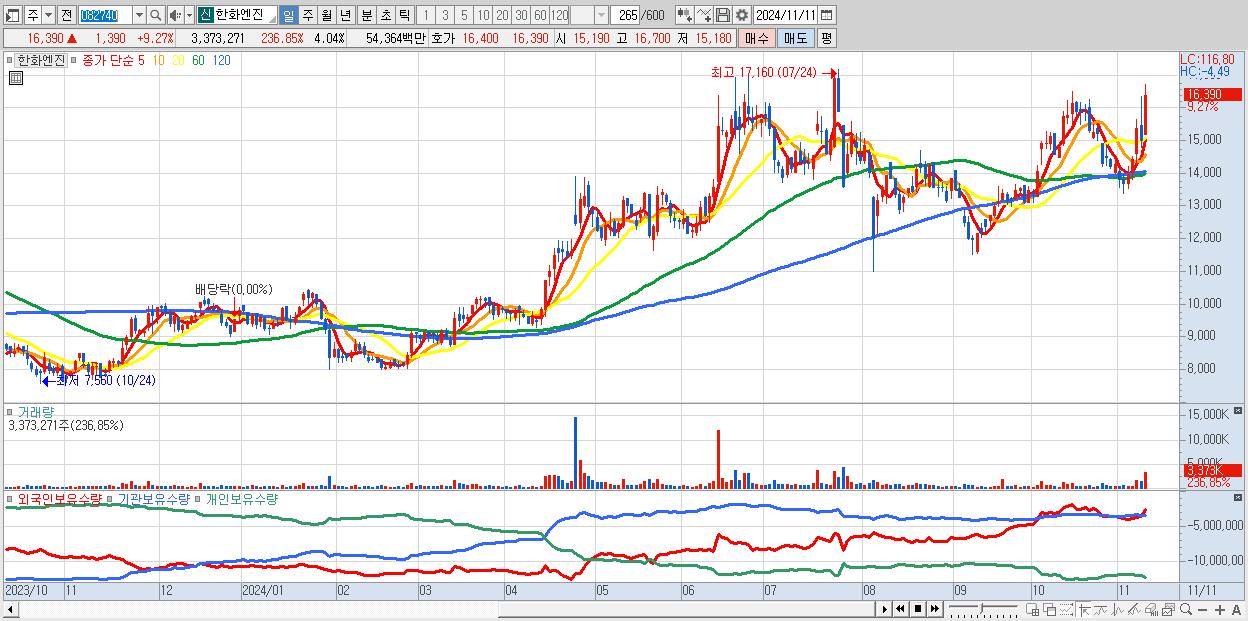Click the bottom magnifier zoom icon
This screenshot has width=1248, height=621.
click(1186, 610)
